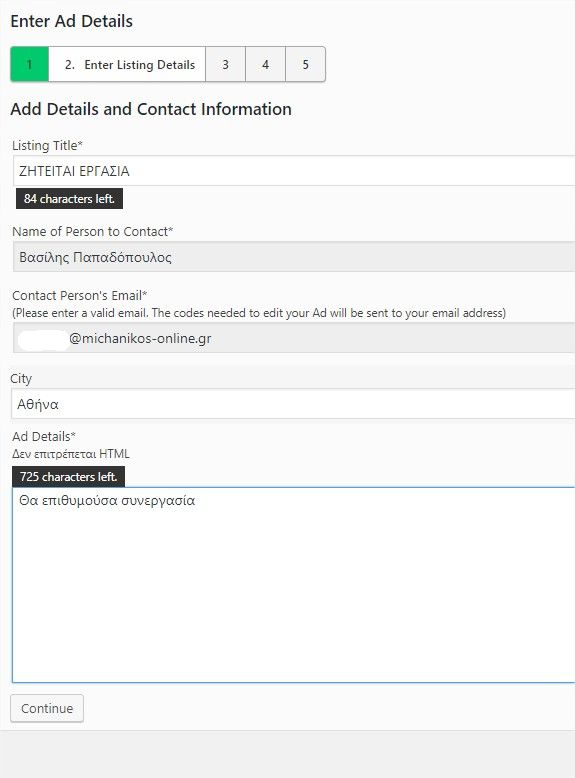The height and width of the screenshot is (778, 575).
Task: Focus the Name of Person to Contact field
Action: [294, 257]
